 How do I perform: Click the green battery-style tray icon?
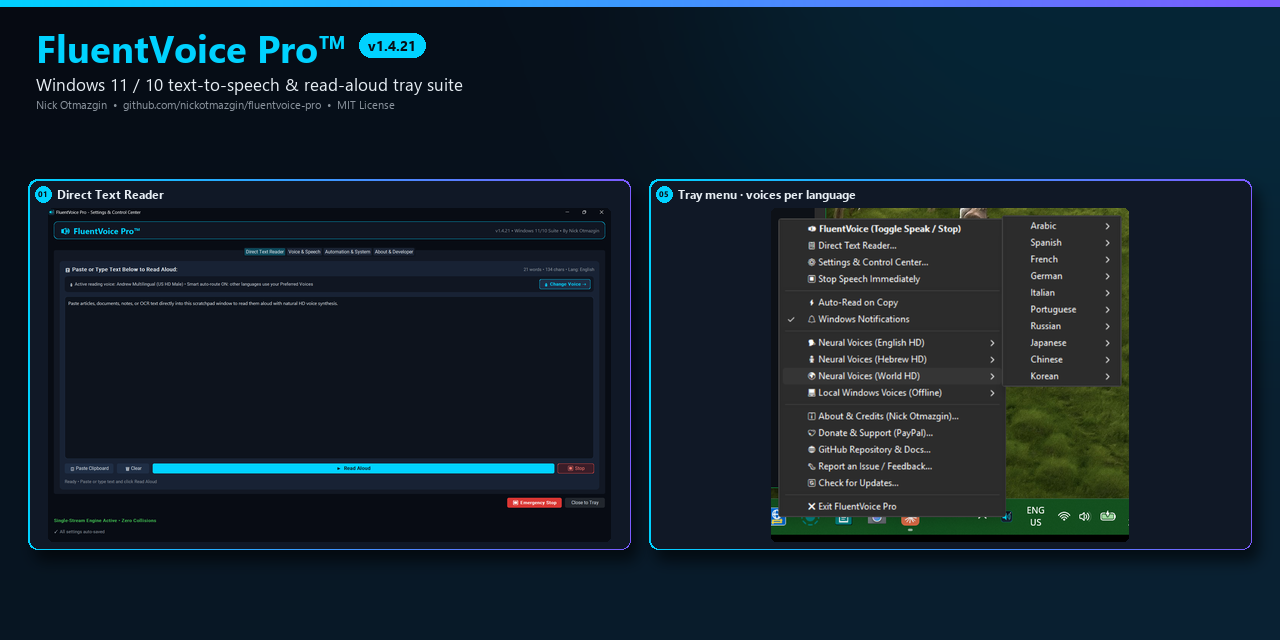coord(1108,516)
